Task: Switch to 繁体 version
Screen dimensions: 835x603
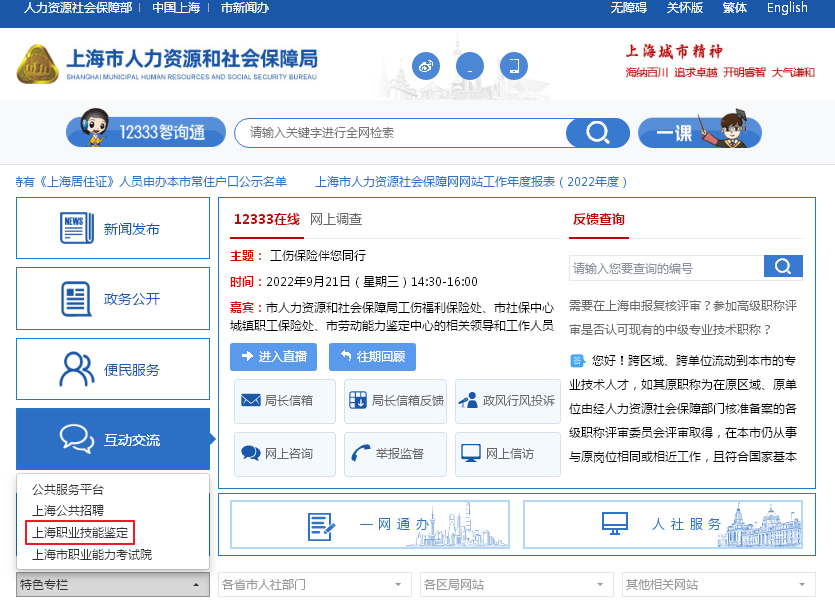Action: pos(734,8)
